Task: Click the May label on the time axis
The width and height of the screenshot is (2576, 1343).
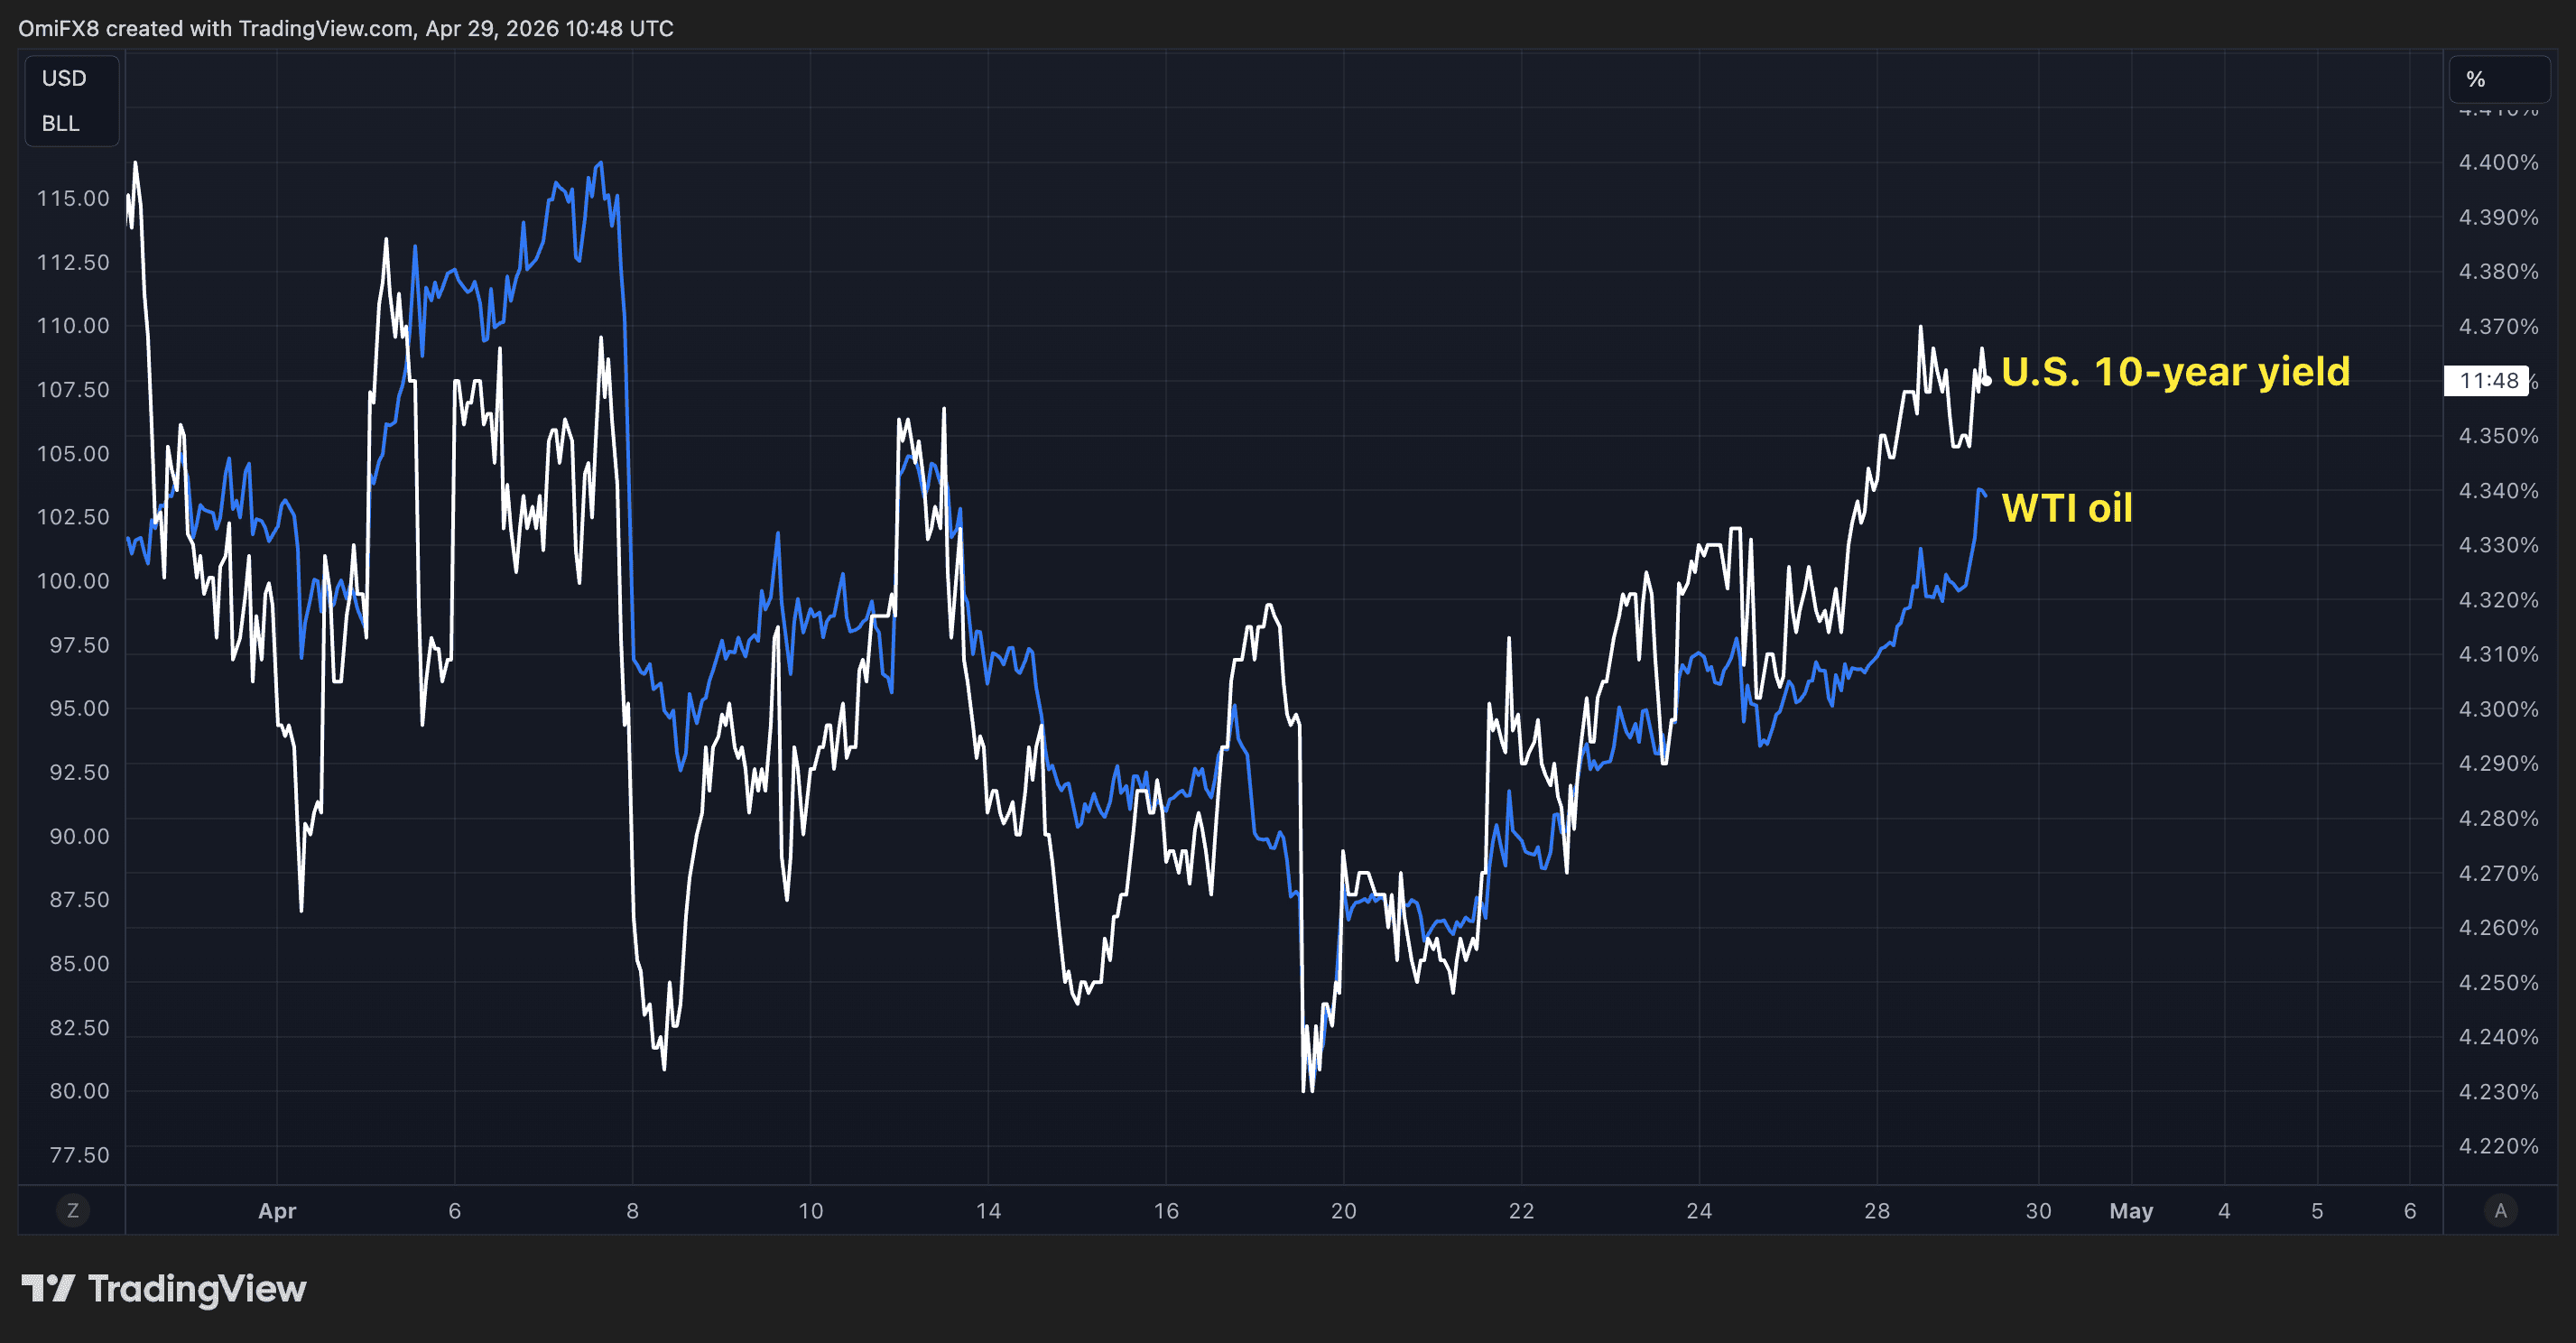Action: pos(2131,1210)
